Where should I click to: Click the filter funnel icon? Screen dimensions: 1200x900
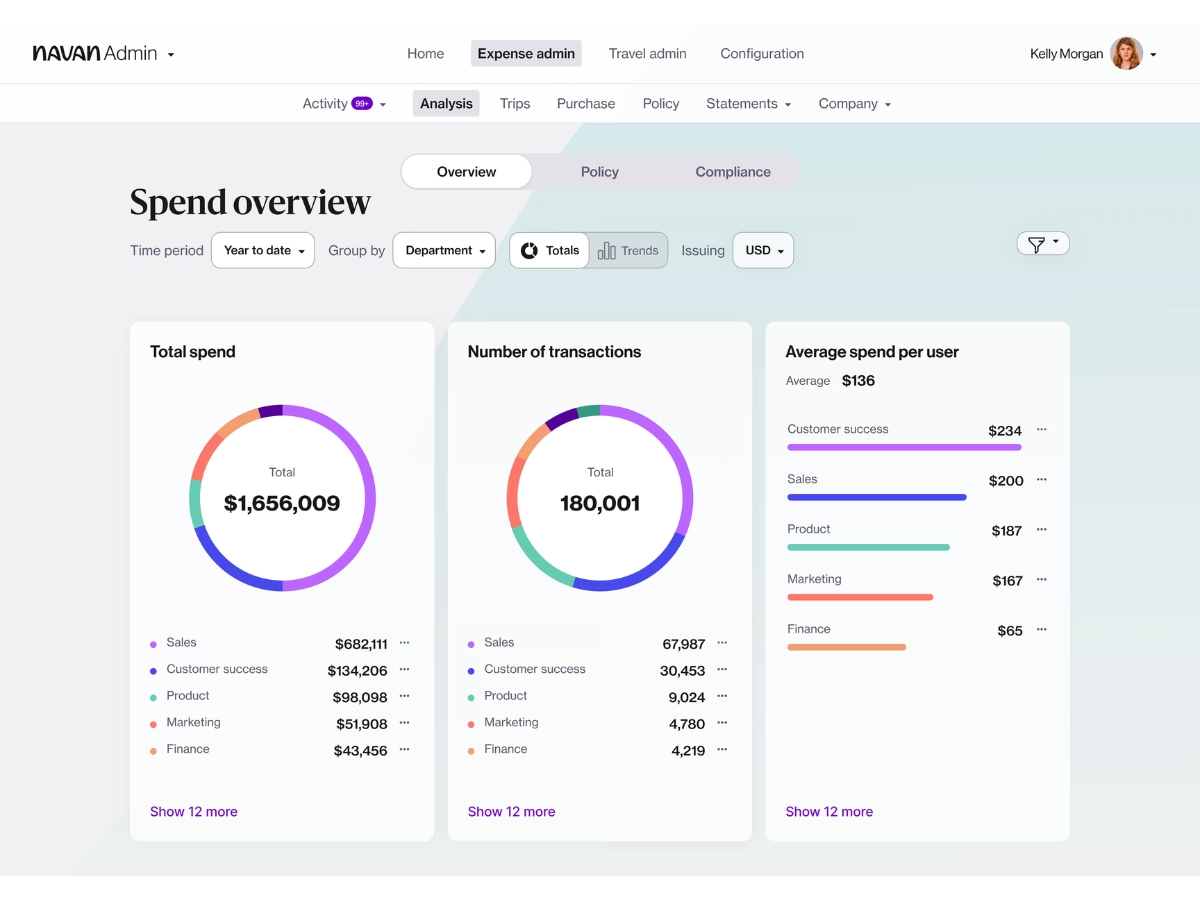(x=1036, y=244)
